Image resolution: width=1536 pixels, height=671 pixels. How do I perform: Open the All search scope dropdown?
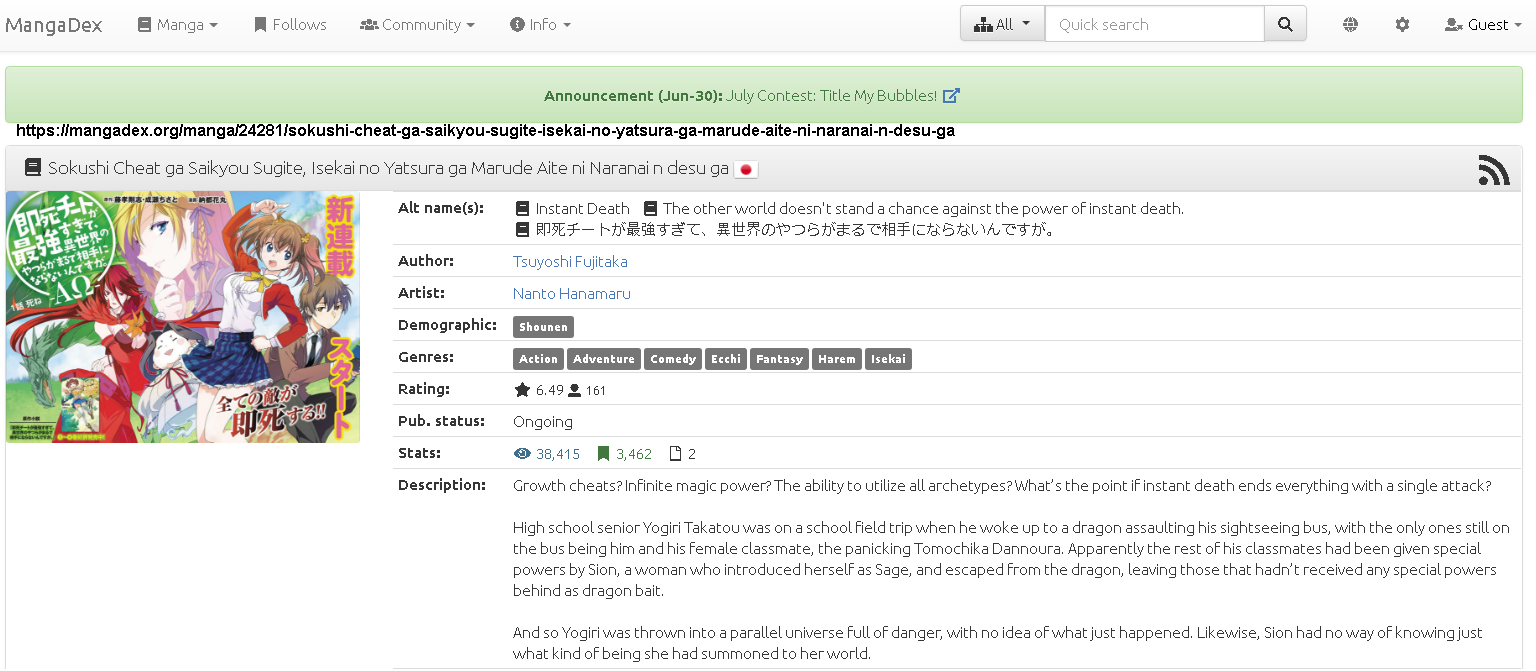click(1002, 24)
